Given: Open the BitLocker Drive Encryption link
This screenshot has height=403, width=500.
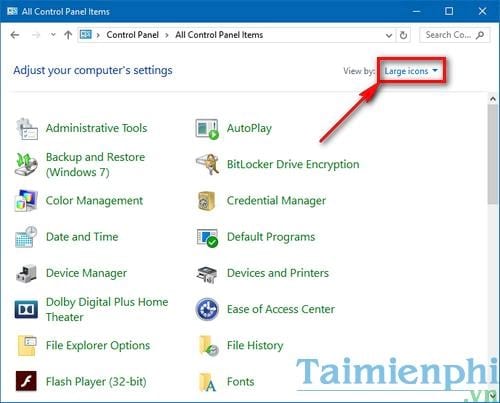Looking at the screenshot, I should [293, 164].
